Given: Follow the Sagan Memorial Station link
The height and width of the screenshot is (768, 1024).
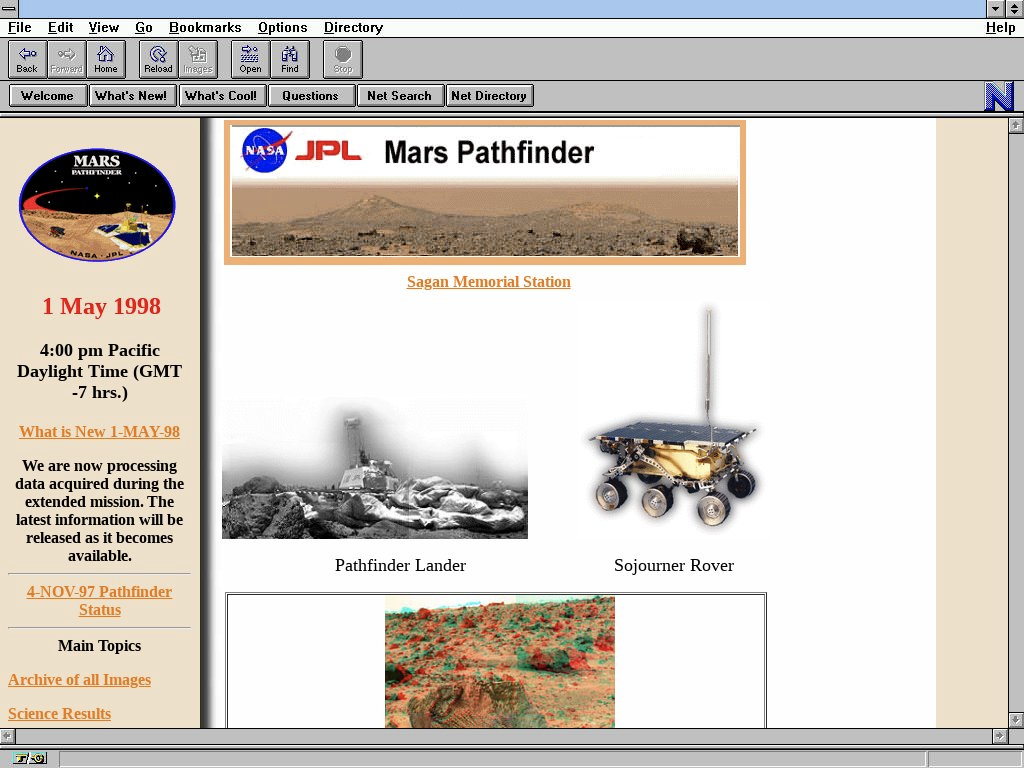Looking at the screenshot, I should tap(488, 282).
